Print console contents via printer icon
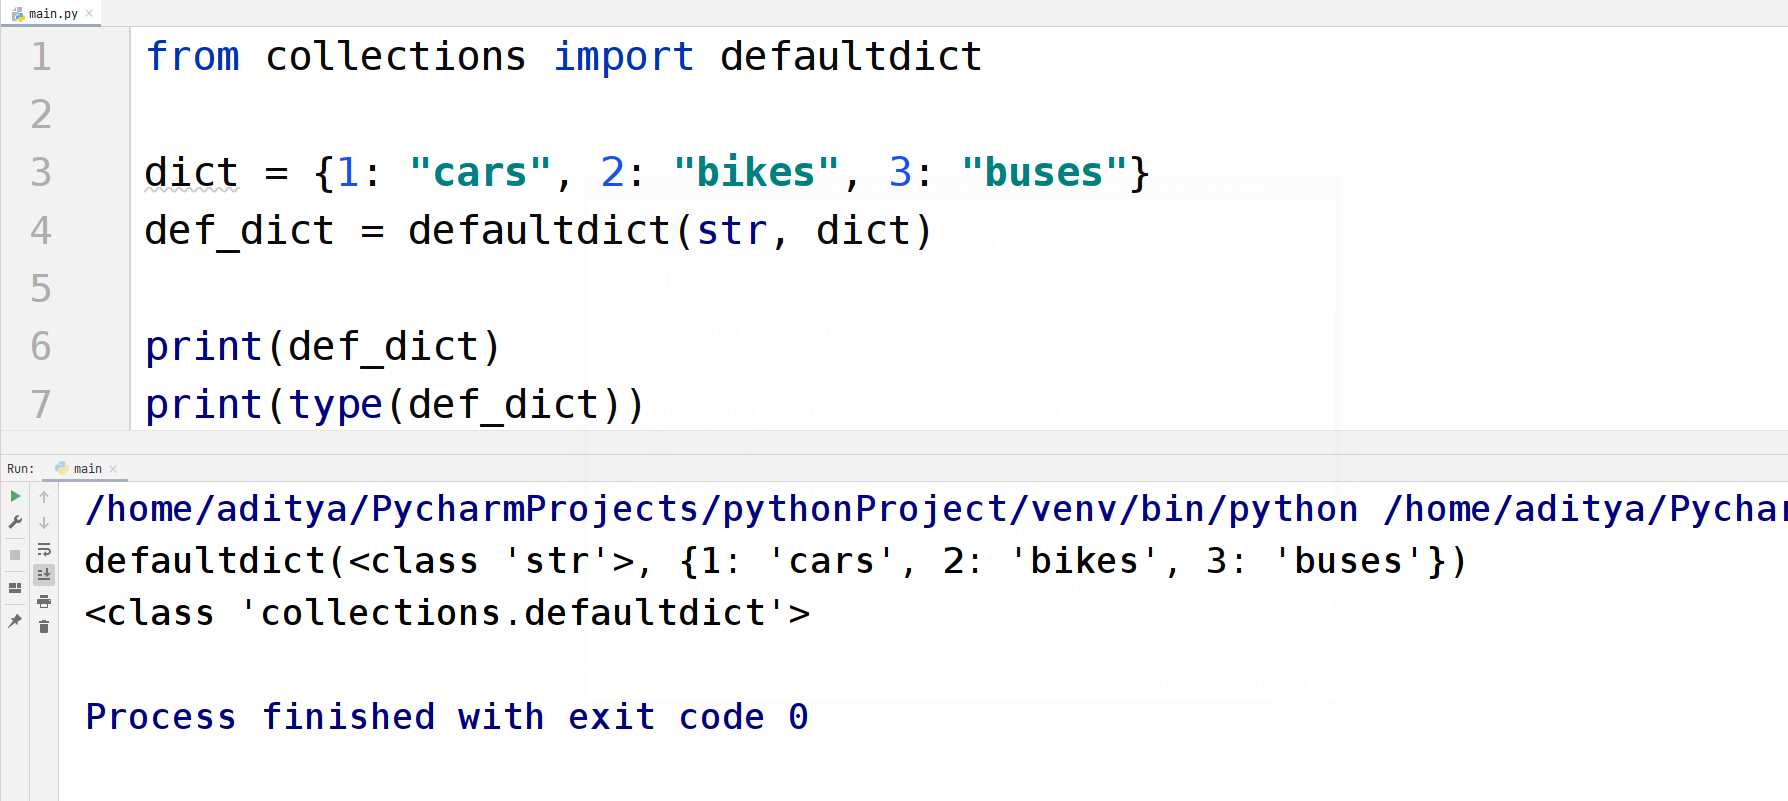Screen dimensions: 1788x801 point(45,601)
